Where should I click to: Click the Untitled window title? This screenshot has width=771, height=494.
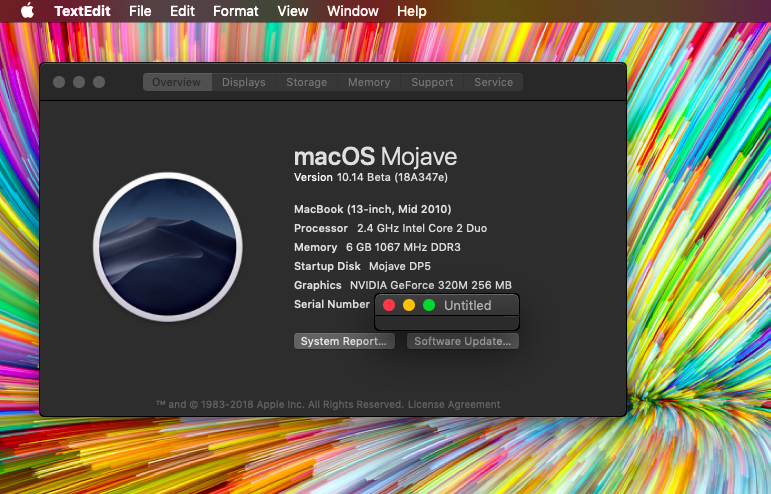[468, 305]
